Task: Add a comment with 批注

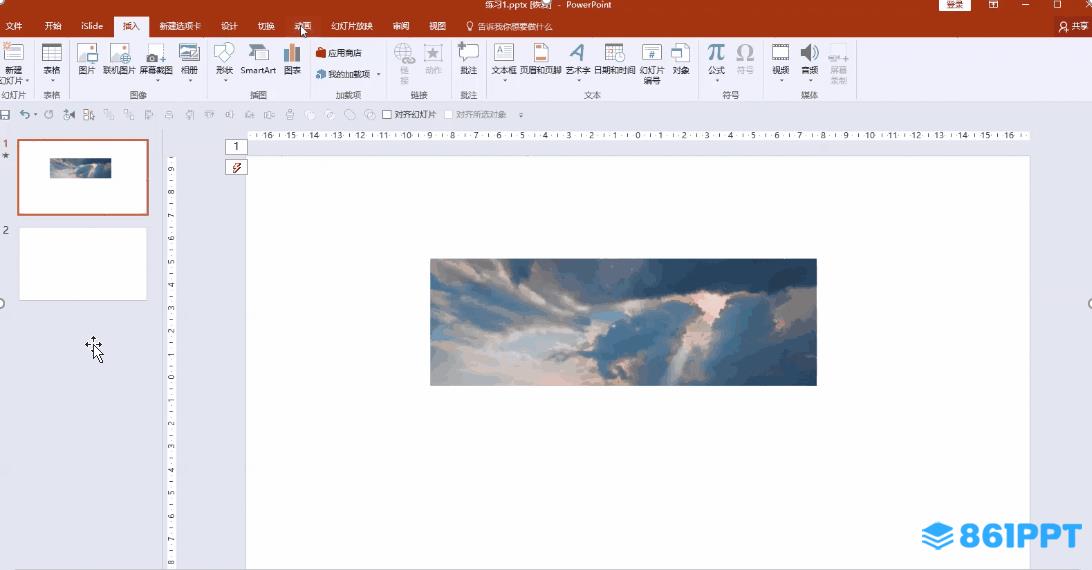Action: (468, 59)
